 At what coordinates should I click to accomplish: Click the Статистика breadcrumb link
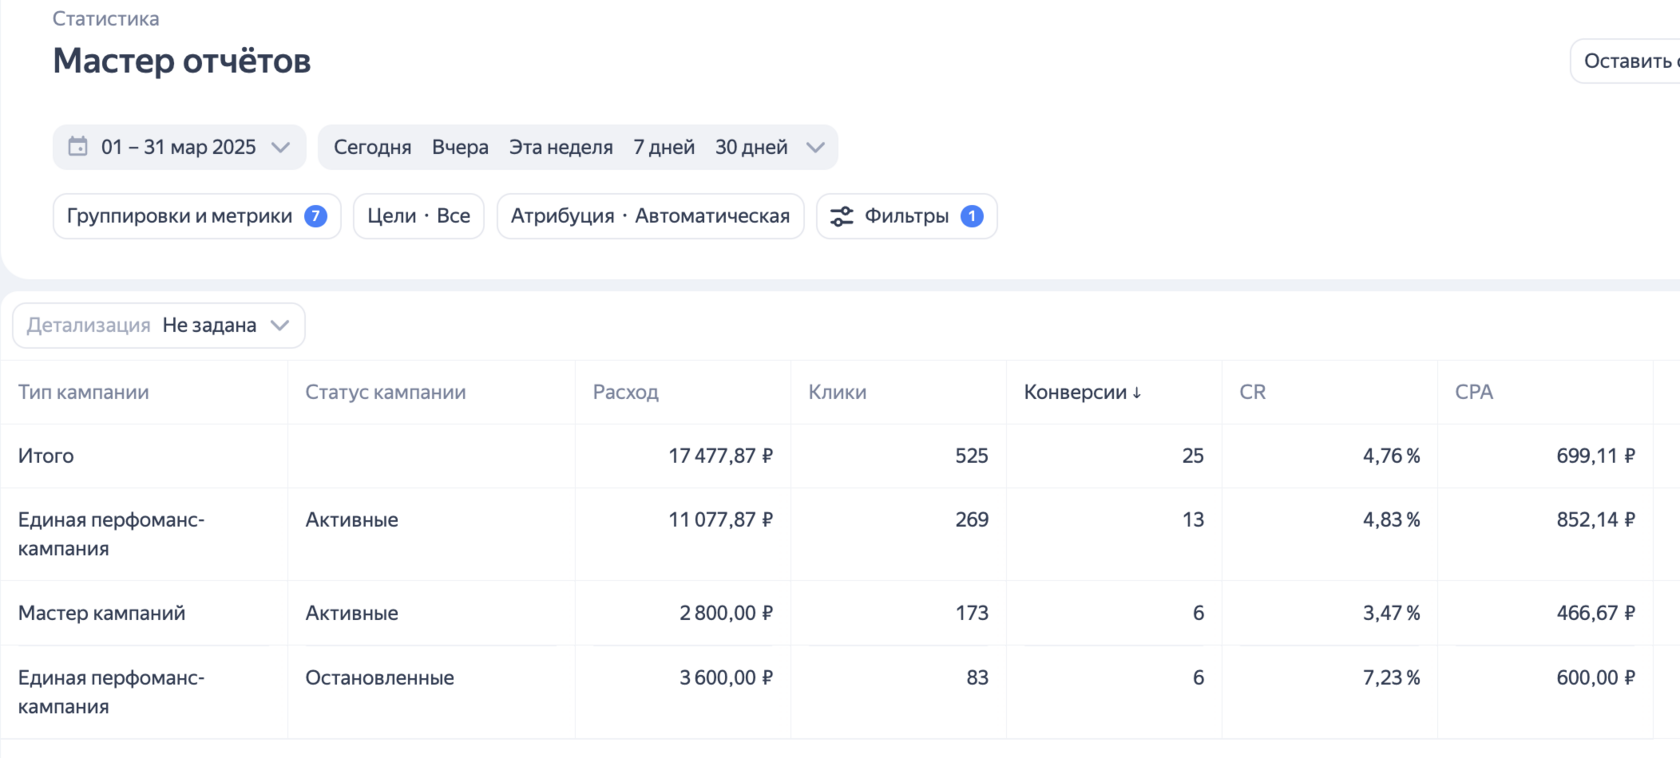(x=105, y=18)
